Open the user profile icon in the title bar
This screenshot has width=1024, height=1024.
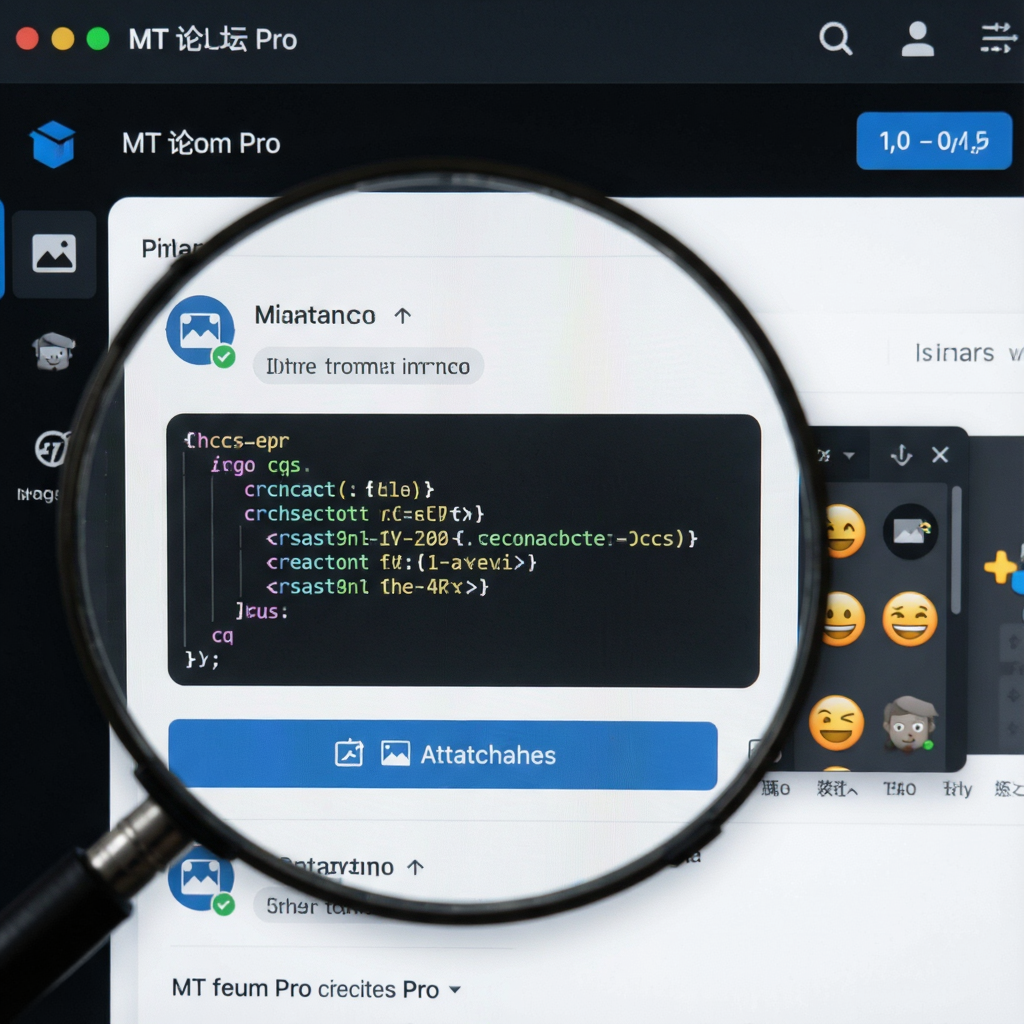click(918, 39)
